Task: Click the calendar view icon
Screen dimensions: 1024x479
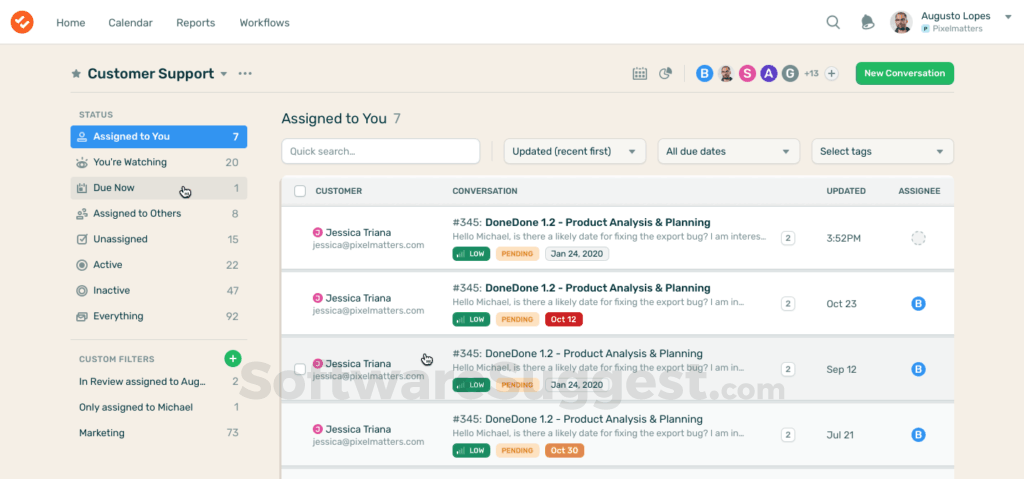Action: 640,73
